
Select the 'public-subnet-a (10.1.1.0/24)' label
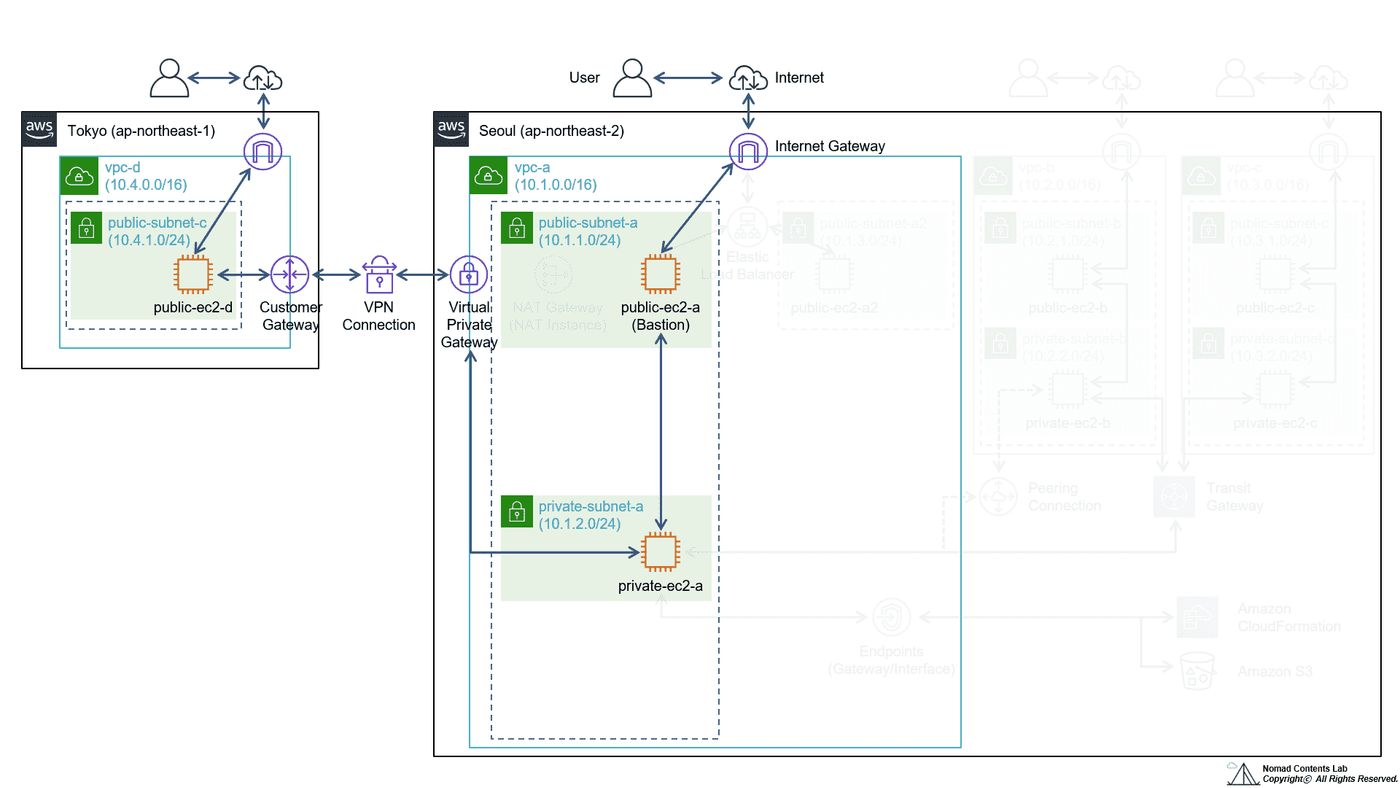(x=588, y=231)
